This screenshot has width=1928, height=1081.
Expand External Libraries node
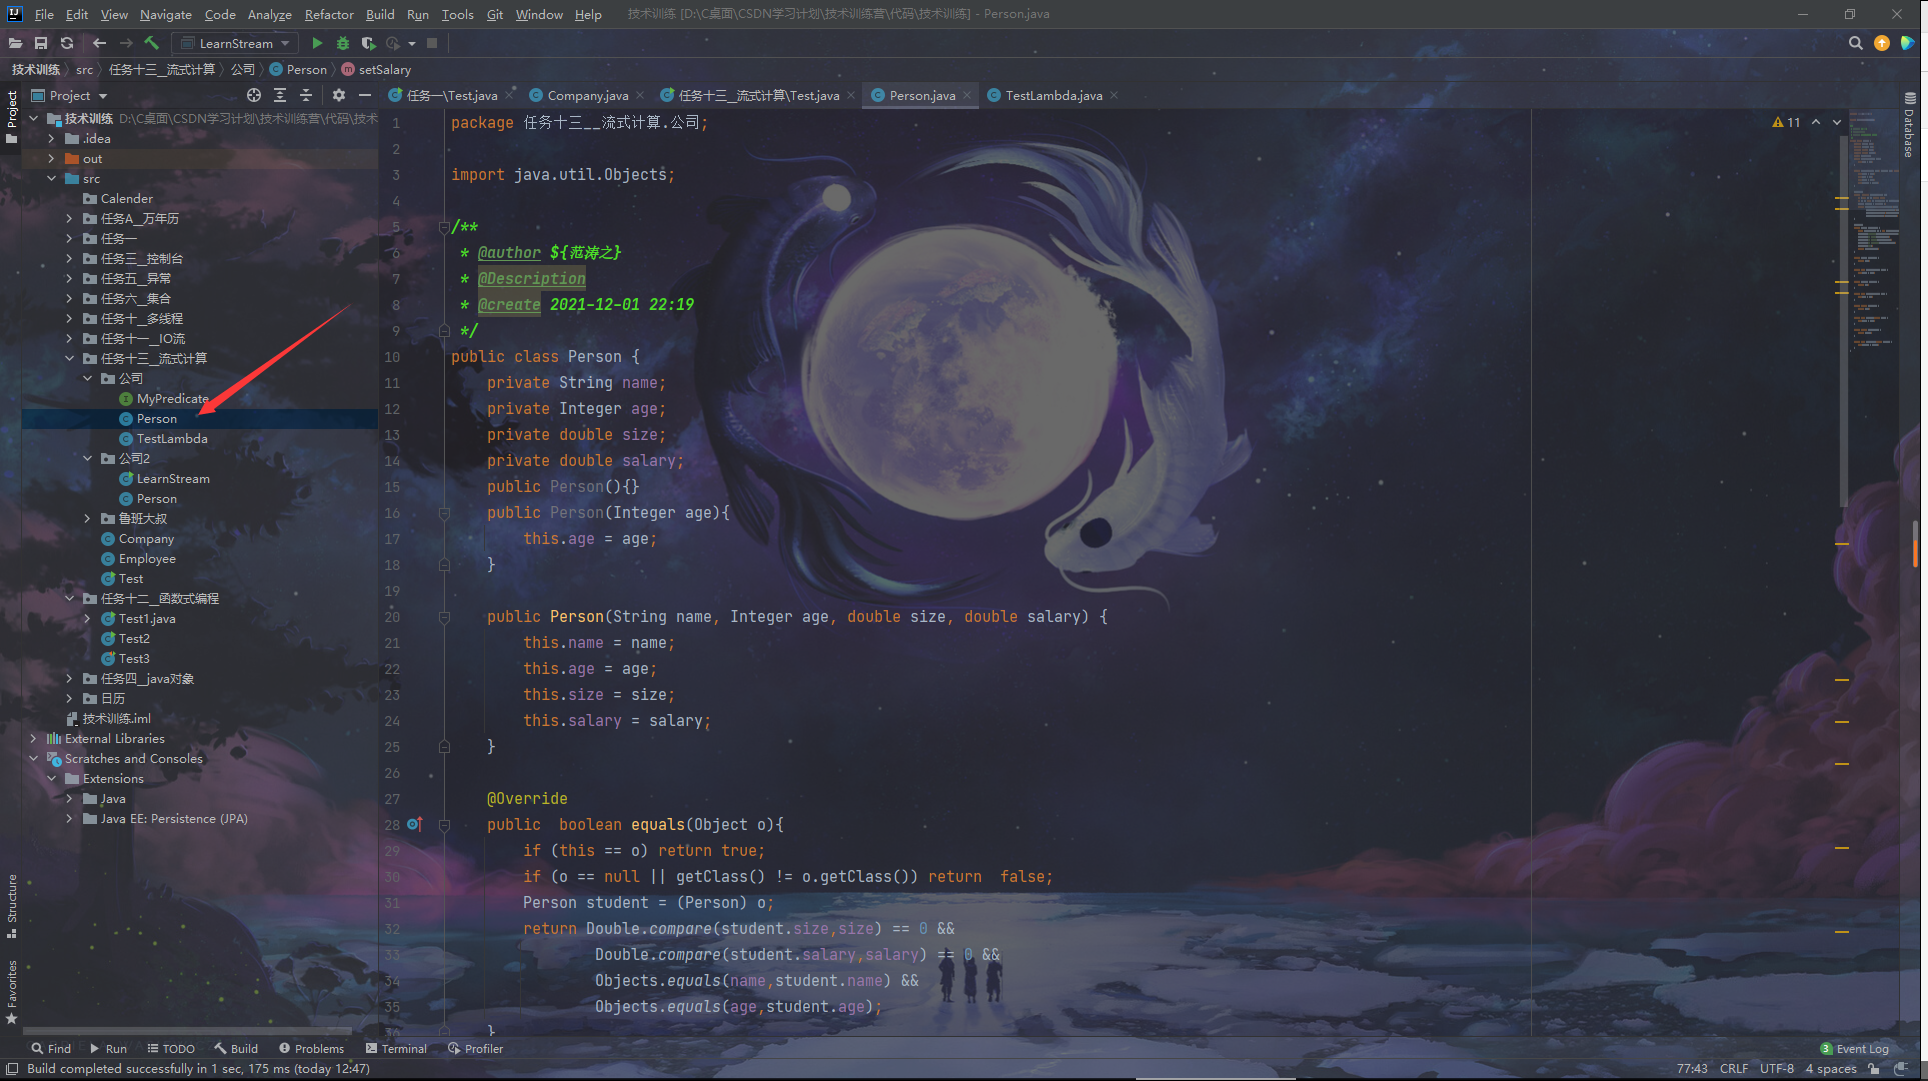[x=33, y=738]
